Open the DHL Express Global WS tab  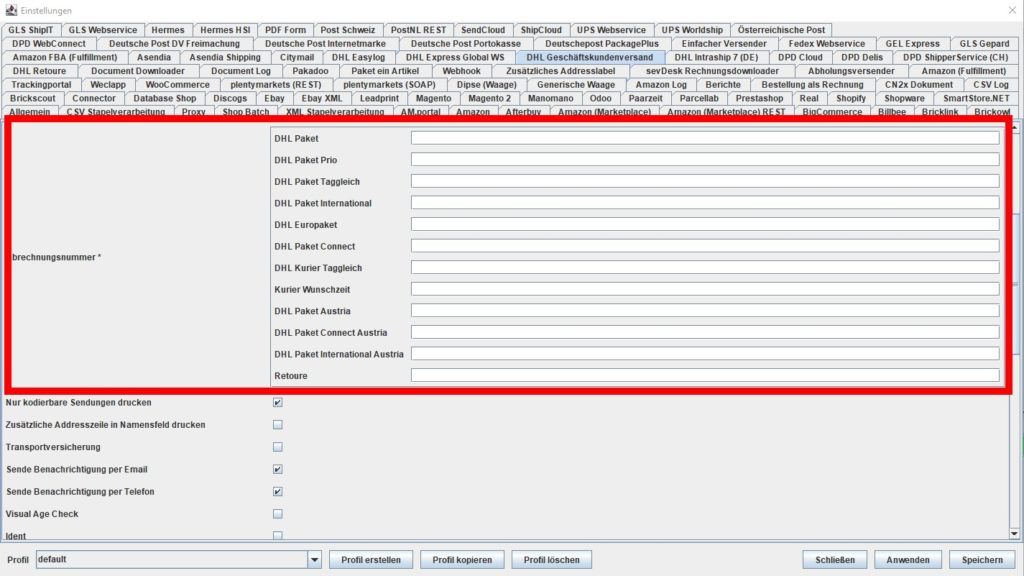(x=455, y=57)
